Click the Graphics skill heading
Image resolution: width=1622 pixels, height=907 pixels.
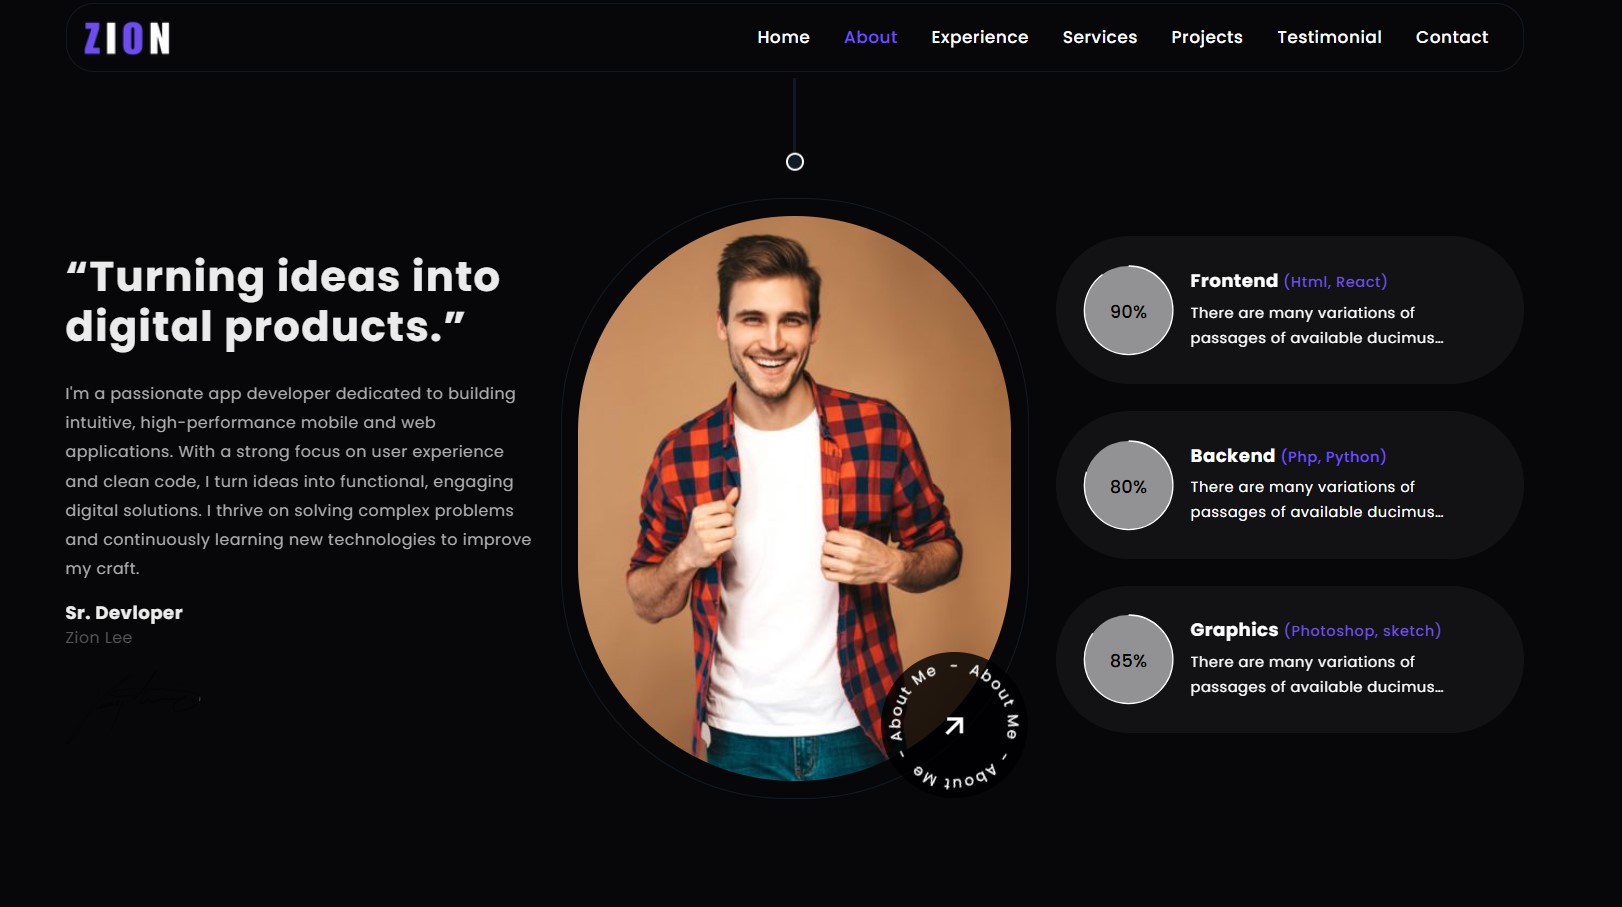(1234, 630)
